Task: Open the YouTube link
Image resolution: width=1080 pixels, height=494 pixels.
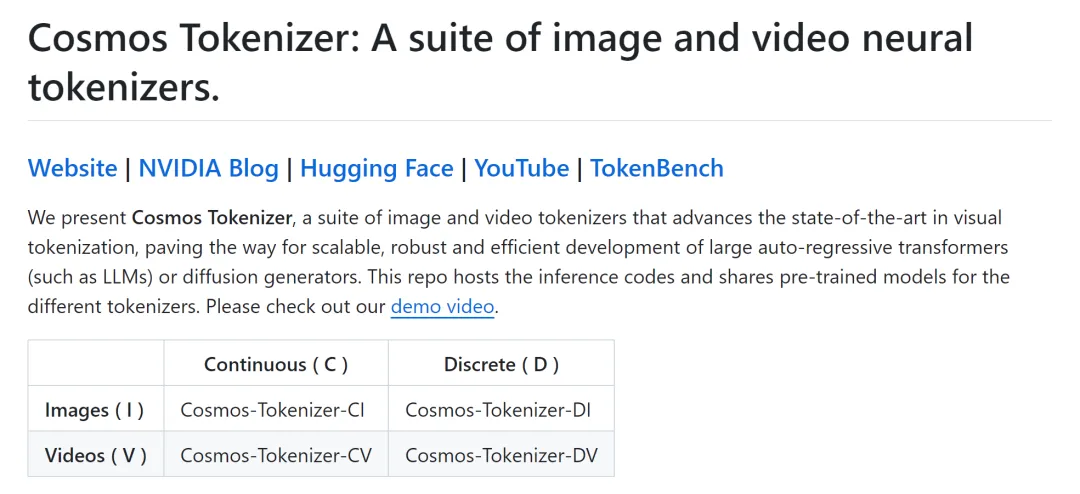Action: [521, 168]
